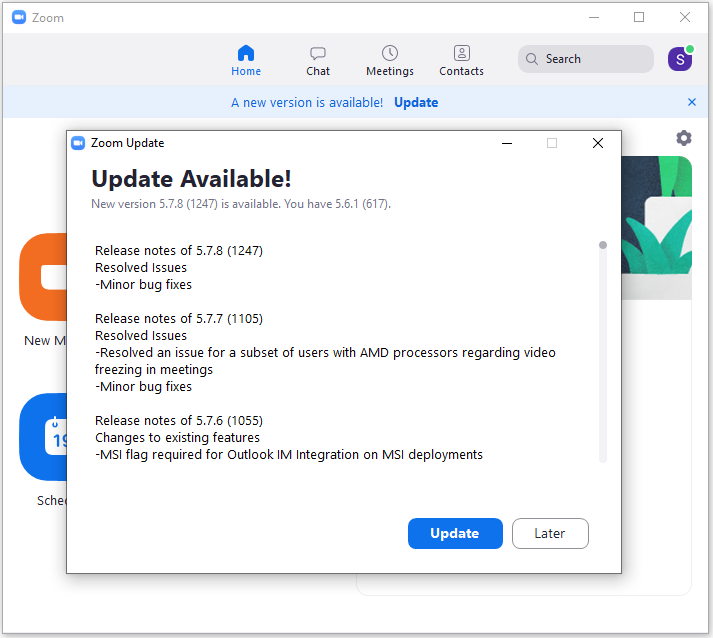
Task: Click the release notes scrollbar thumb
Action: coord(603,245)
